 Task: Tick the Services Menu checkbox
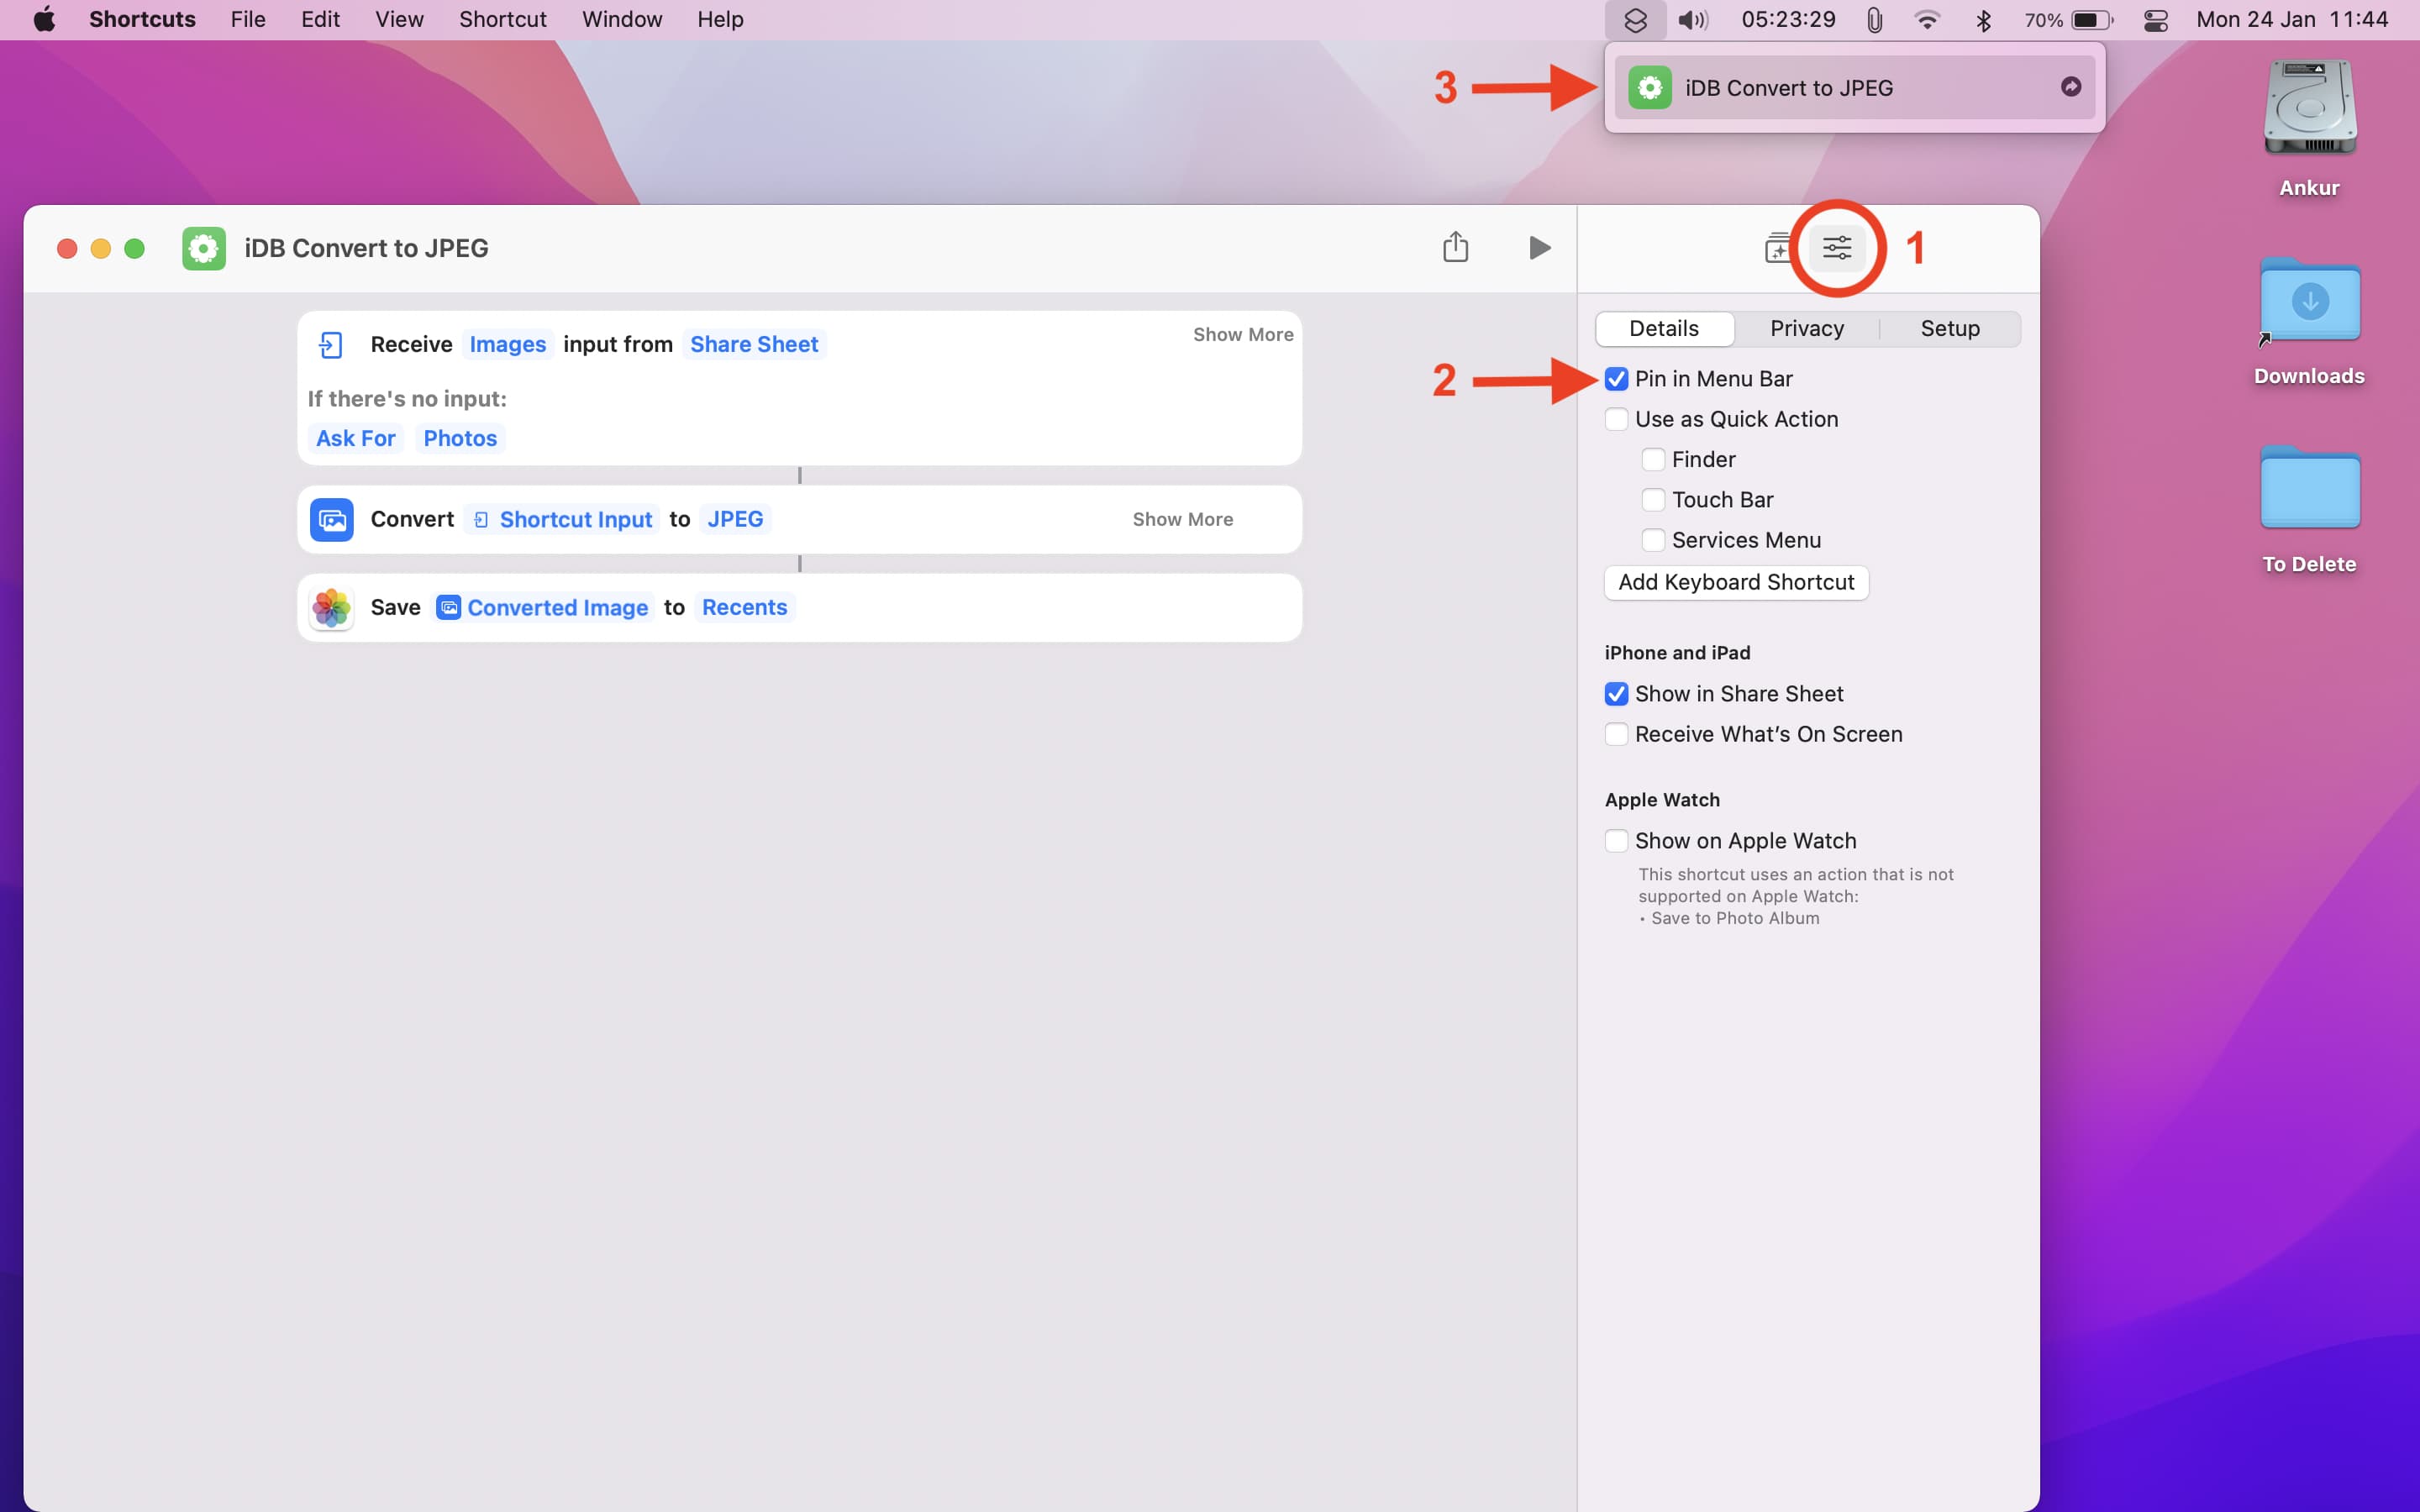pos(1653,540)
